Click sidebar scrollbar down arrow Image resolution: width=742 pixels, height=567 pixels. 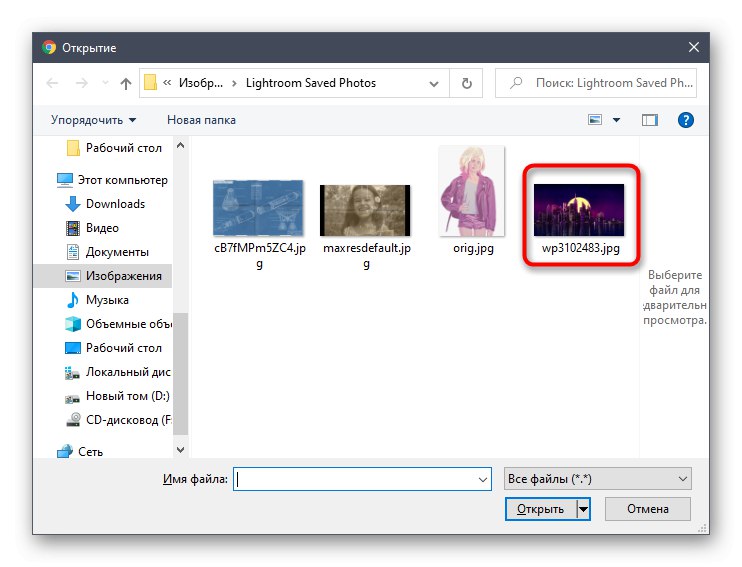click(180, 450)
